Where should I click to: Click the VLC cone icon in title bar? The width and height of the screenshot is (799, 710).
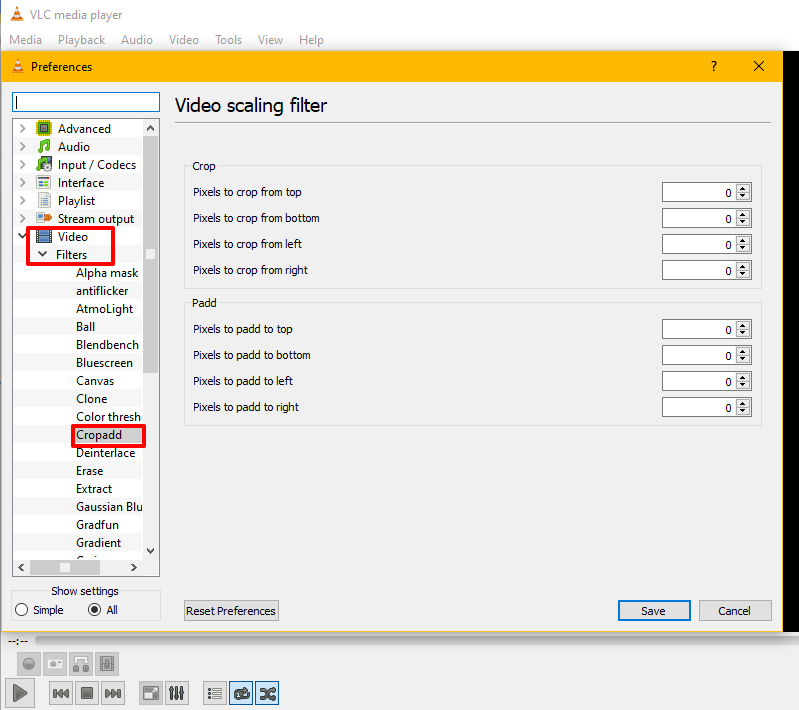tap(17, 14)
